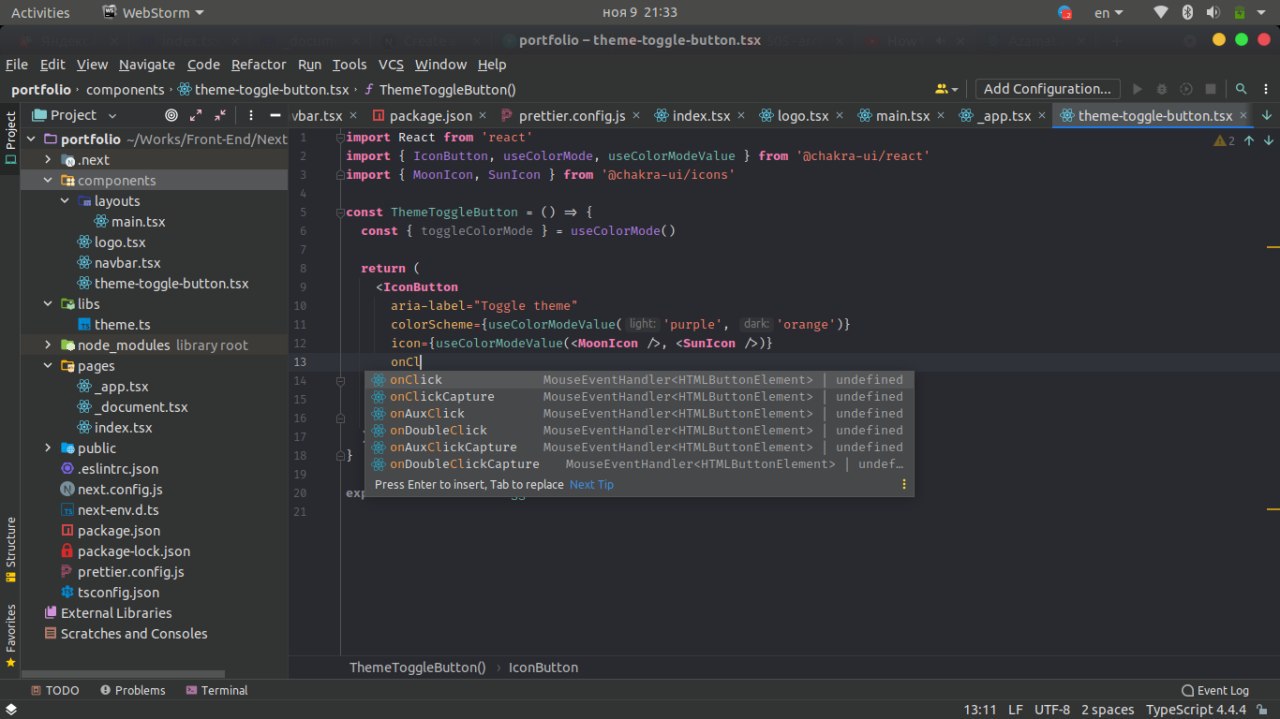The height and width of the screenshot is (719, 1280).
Task: Open the en keyboard layout indicator
Action: (x=1109, y=12)
